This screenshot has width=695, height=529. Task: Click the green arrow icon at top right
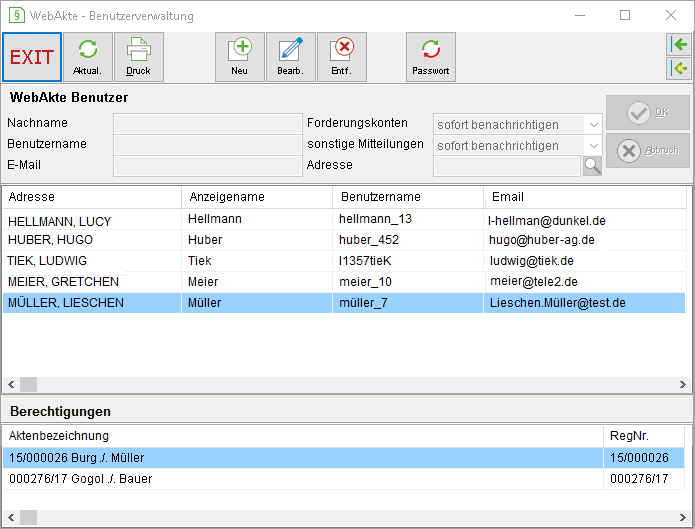tap(679, 44)
